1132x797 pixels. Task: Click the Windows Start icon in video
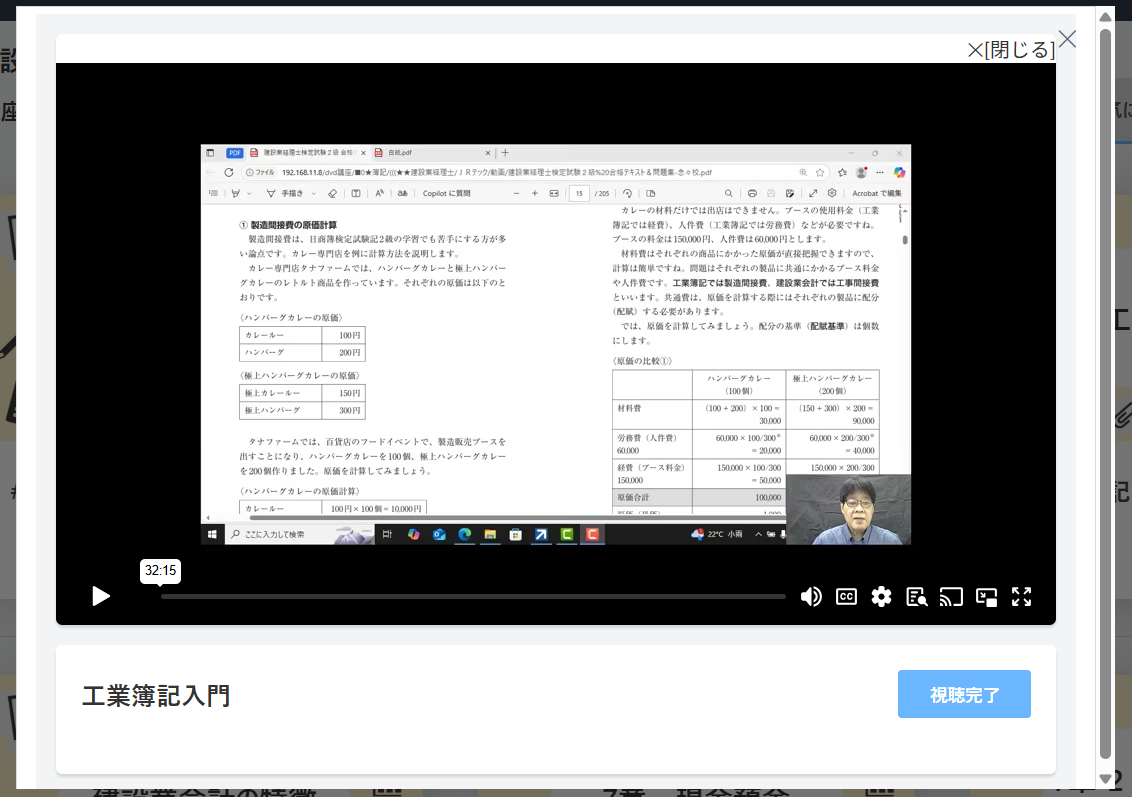[x=212, y=535]
